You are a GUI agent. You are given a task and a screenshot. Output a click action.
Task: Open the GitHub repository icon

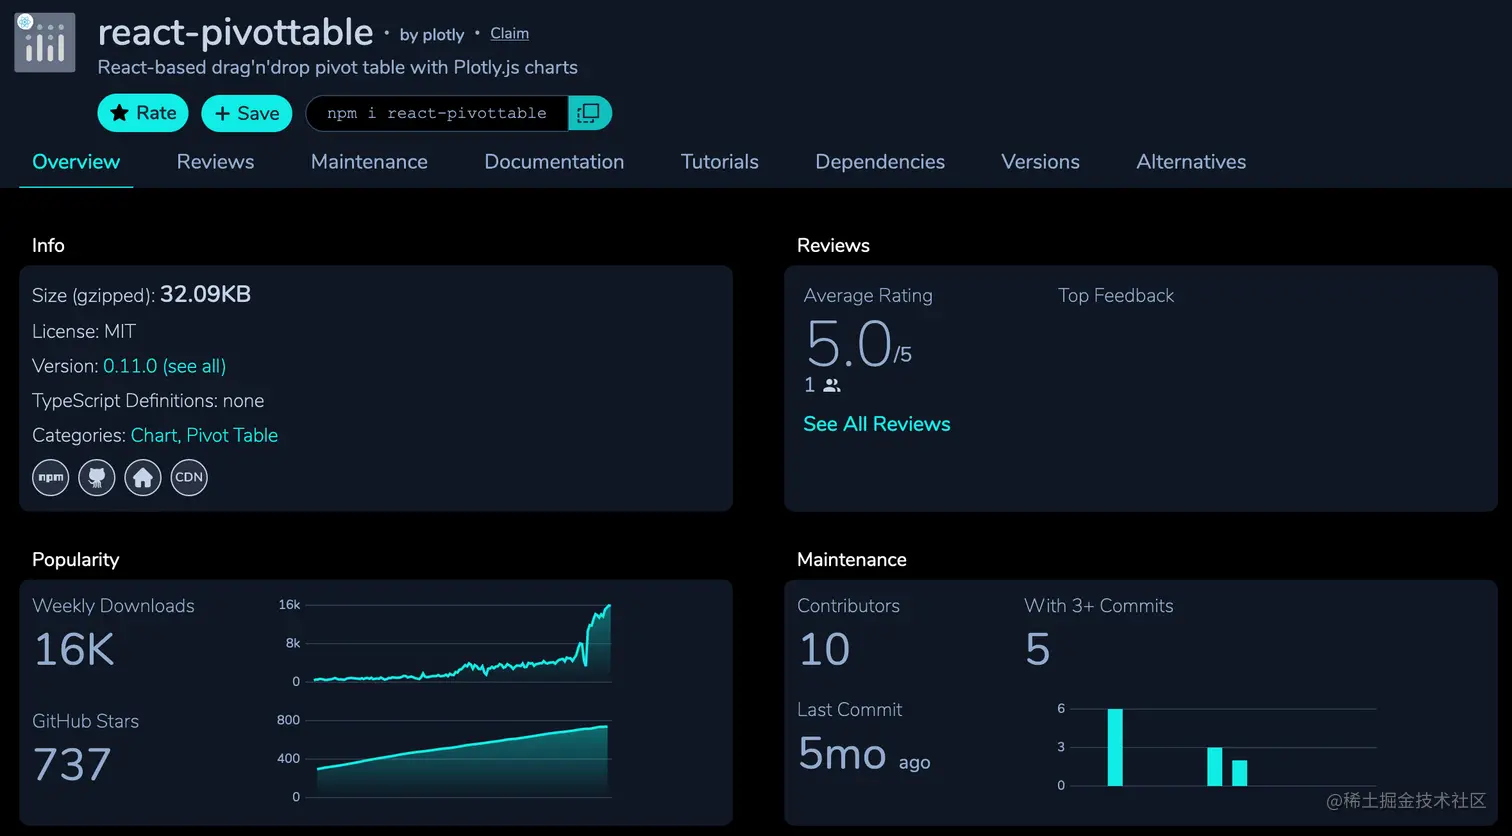97,477
